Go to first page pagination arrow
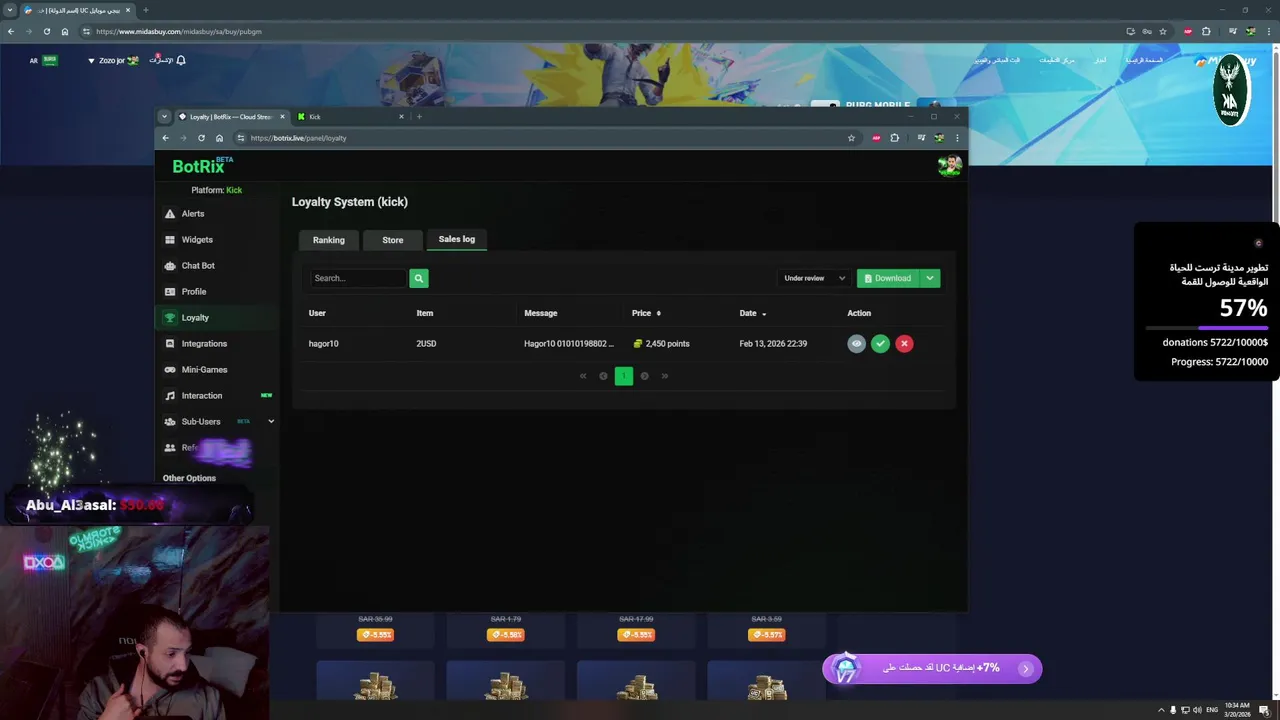1280x720 pixels. [x=583, y=376]
